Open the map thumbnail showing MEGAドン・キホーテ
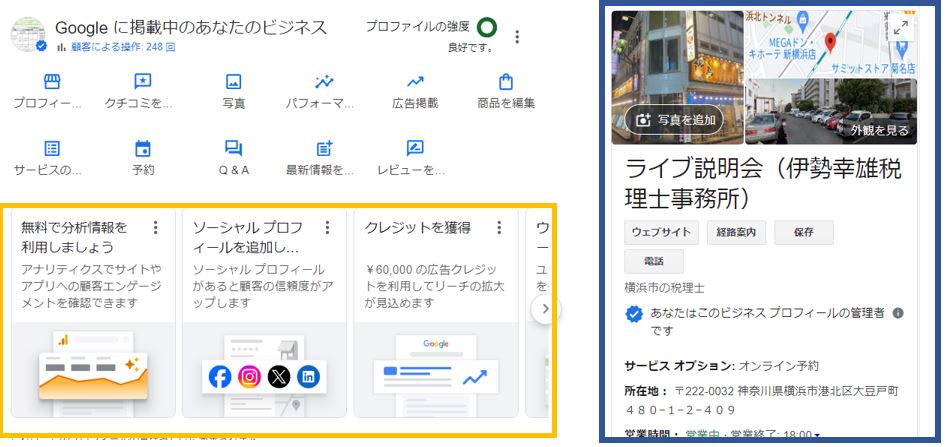This screenshot has width=948, height=447. pos(831,44)
